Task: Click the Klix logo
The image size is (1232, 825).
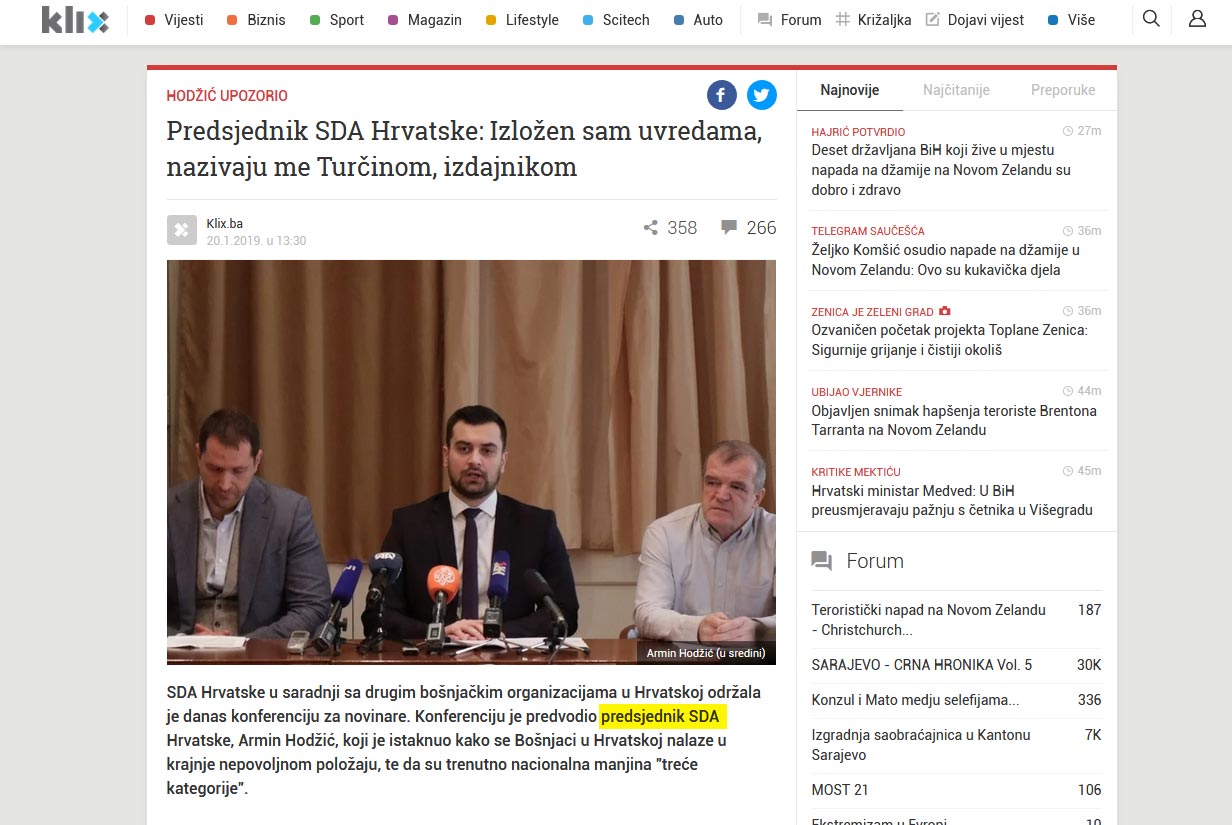Action: tap(75, 19)
